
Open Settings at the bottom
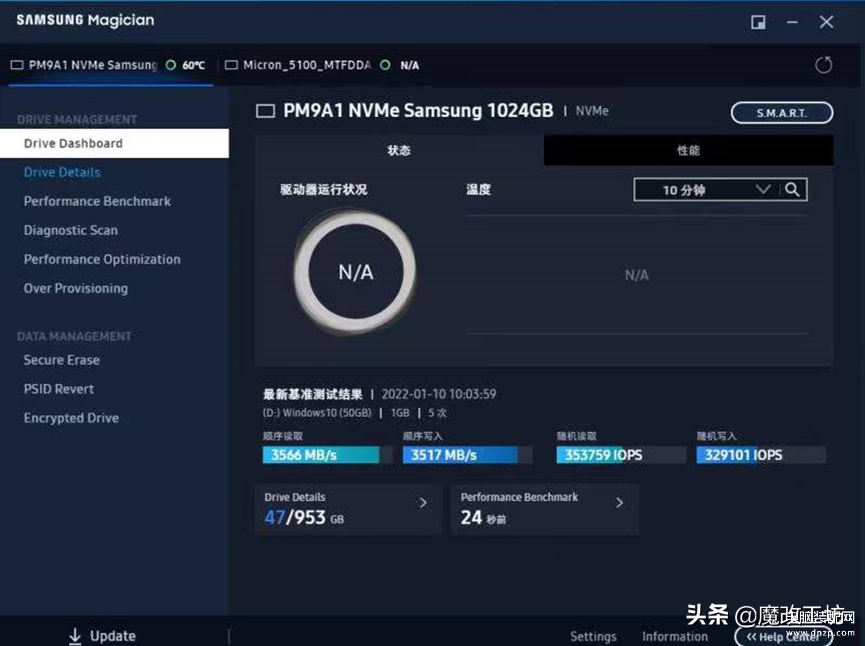[x=593, y=637]
